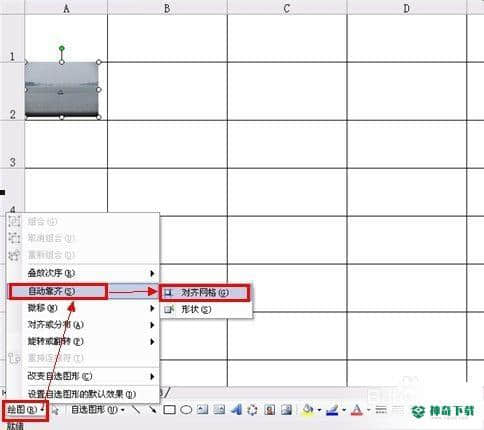Insert a horizontal text box
The height and width of the screenshot is (430, 484).
202,410
